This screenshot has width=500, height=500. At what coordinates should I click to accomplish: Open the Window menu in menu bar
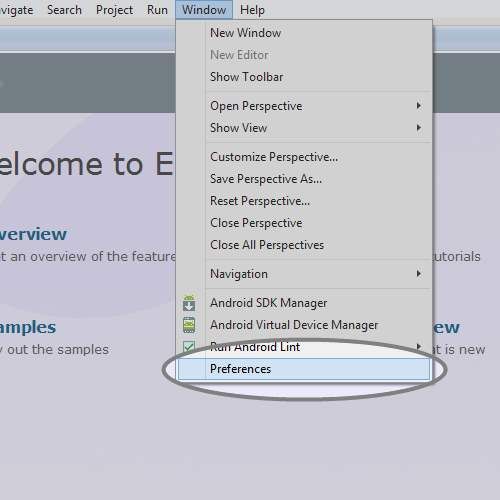click(204, 10)
